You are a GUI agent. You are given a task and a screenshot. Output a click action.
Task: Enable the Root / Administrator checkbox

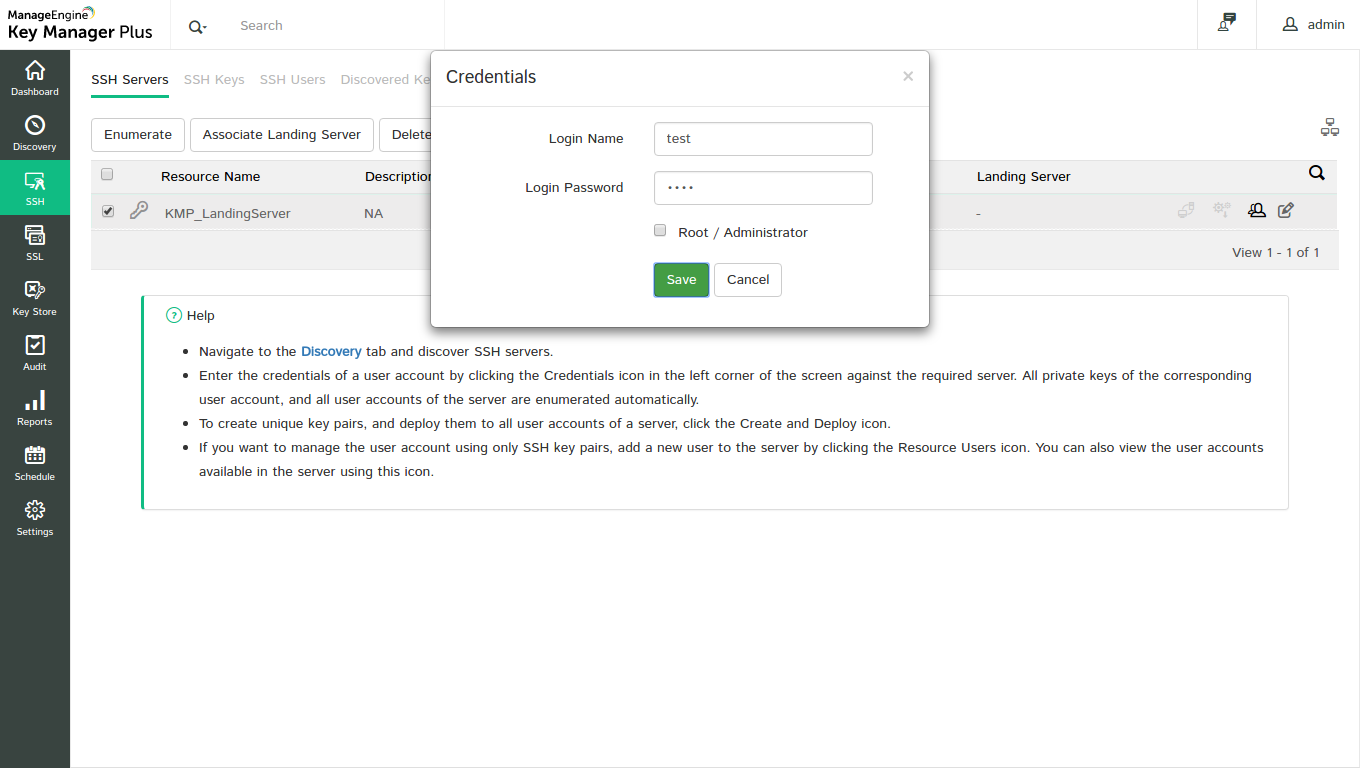tap(660, 231)
